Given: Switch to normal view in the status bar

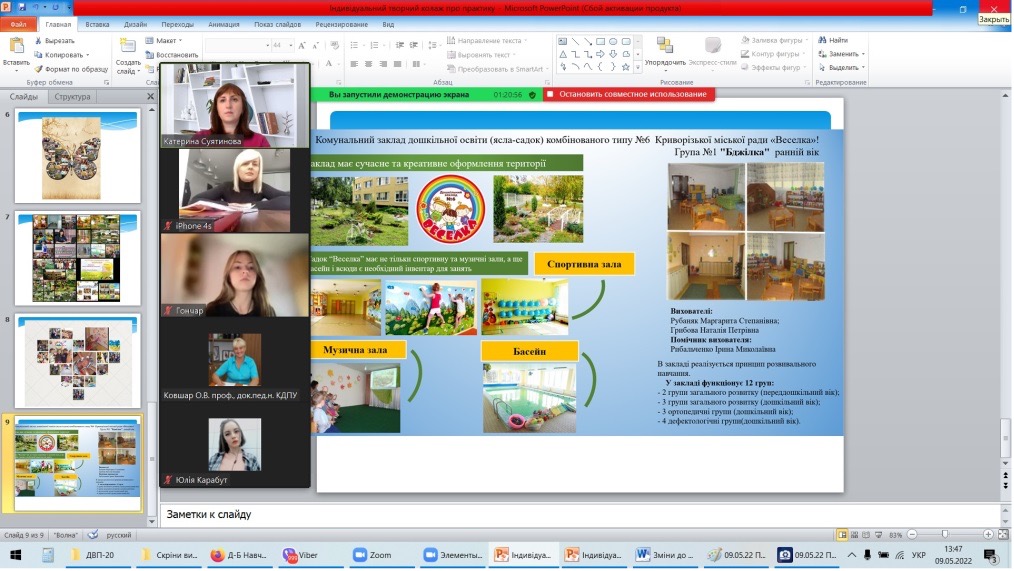Looking at the screenshot, I should point(842,535).
